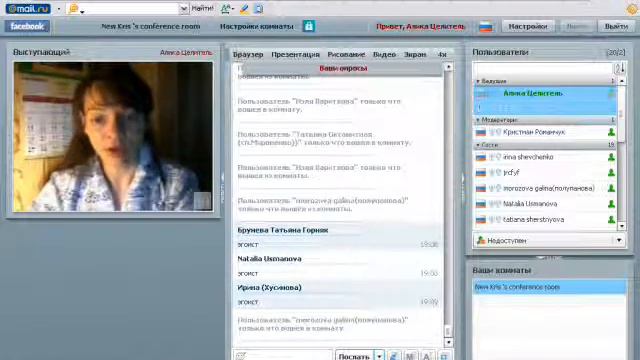This screenshot has width=640, height=360.
Task: Click users list scrollbar down arrow
Action: point(622,226)
